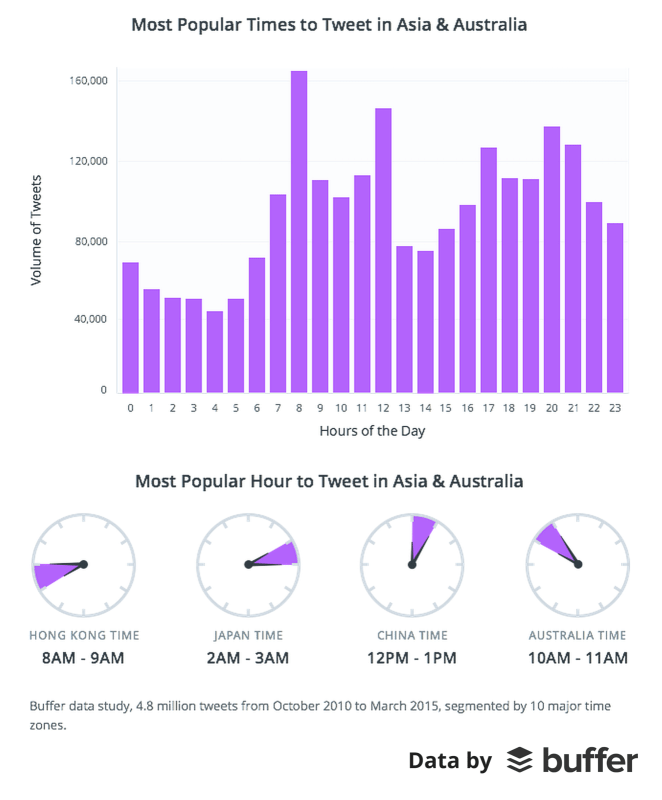The image size is (662, 800).
Task: Click the 160,000 y-axis label
Action: coord(89,81)
